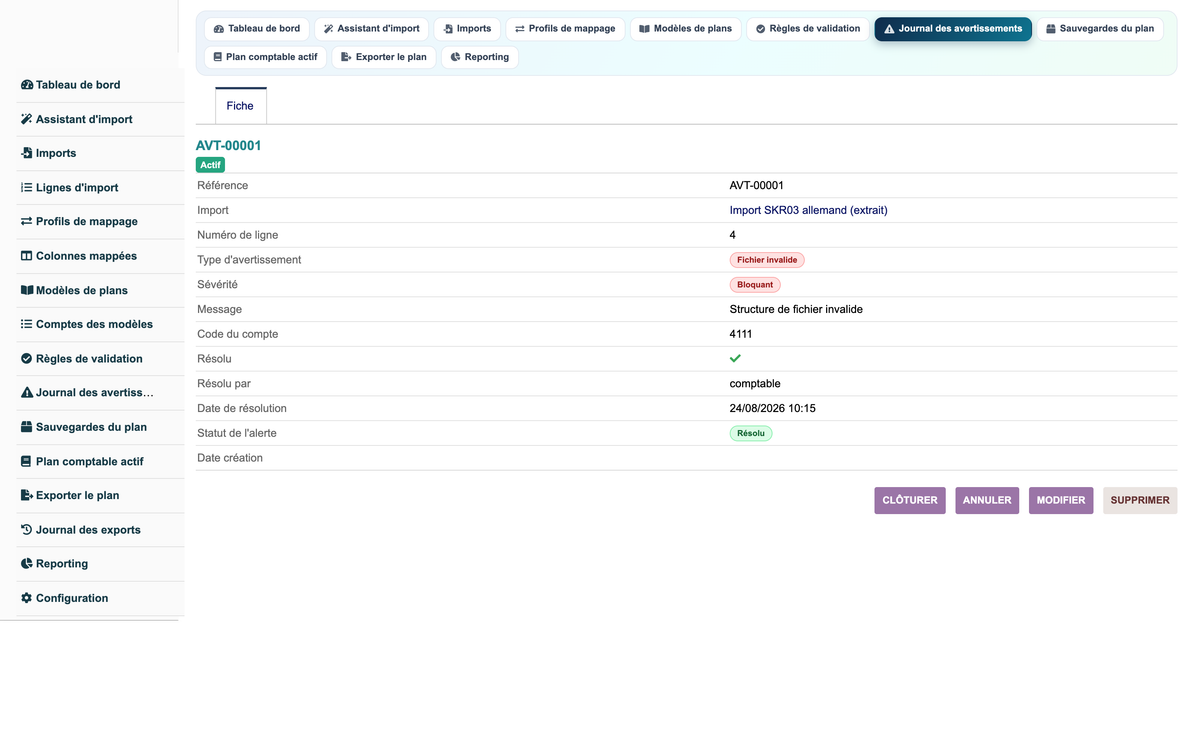The height and width of the screenshot is (743, 1200).
Task: Click the book icon beside sidebar Plan comptable actif
Action: click(27, 461)
